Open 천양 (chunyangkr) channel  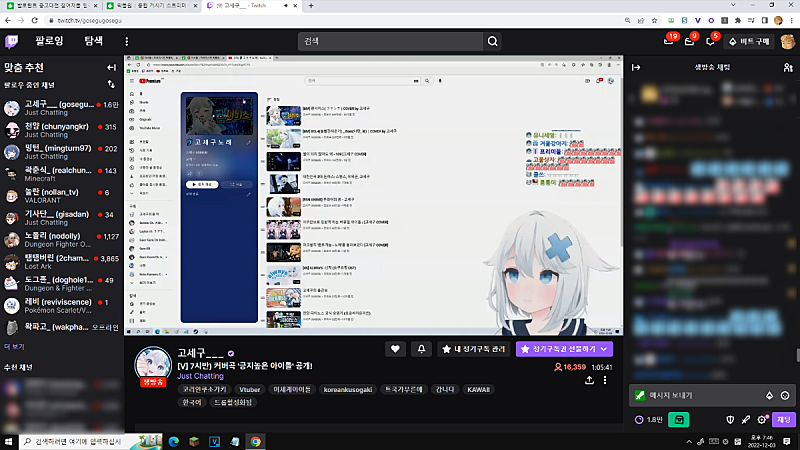pos(61,130)
